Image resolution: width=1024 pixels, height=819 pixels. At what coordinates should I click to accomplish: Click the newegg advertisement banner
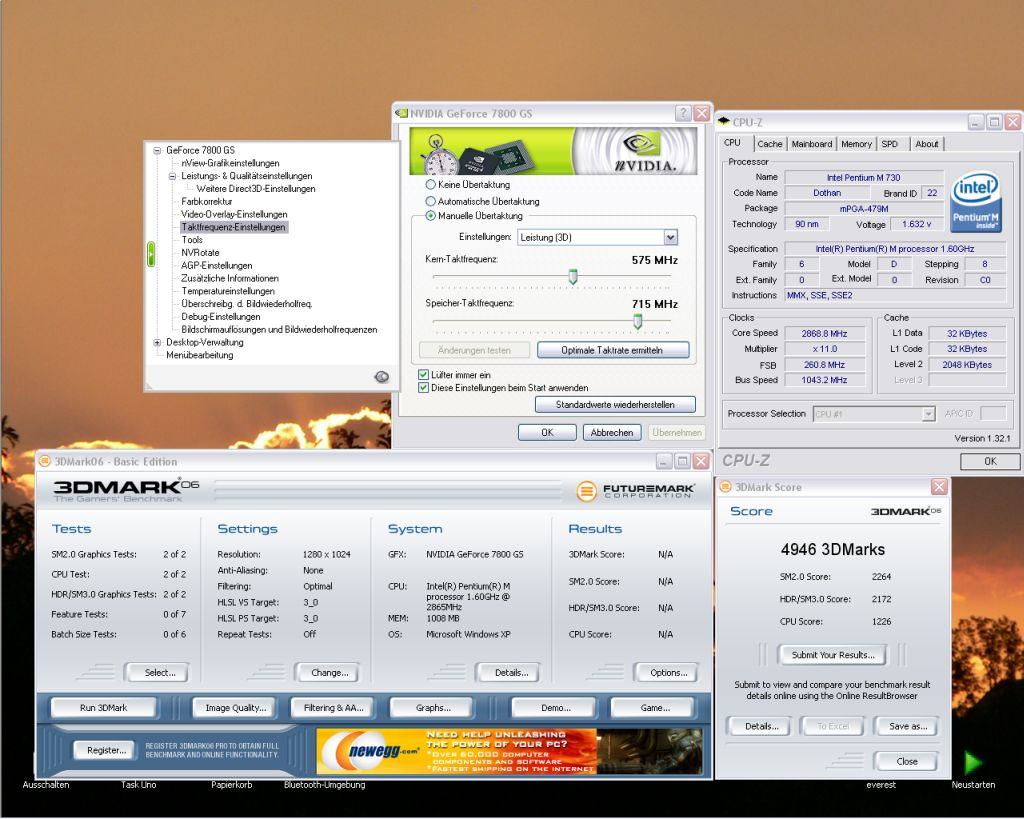tap(509, 752)
